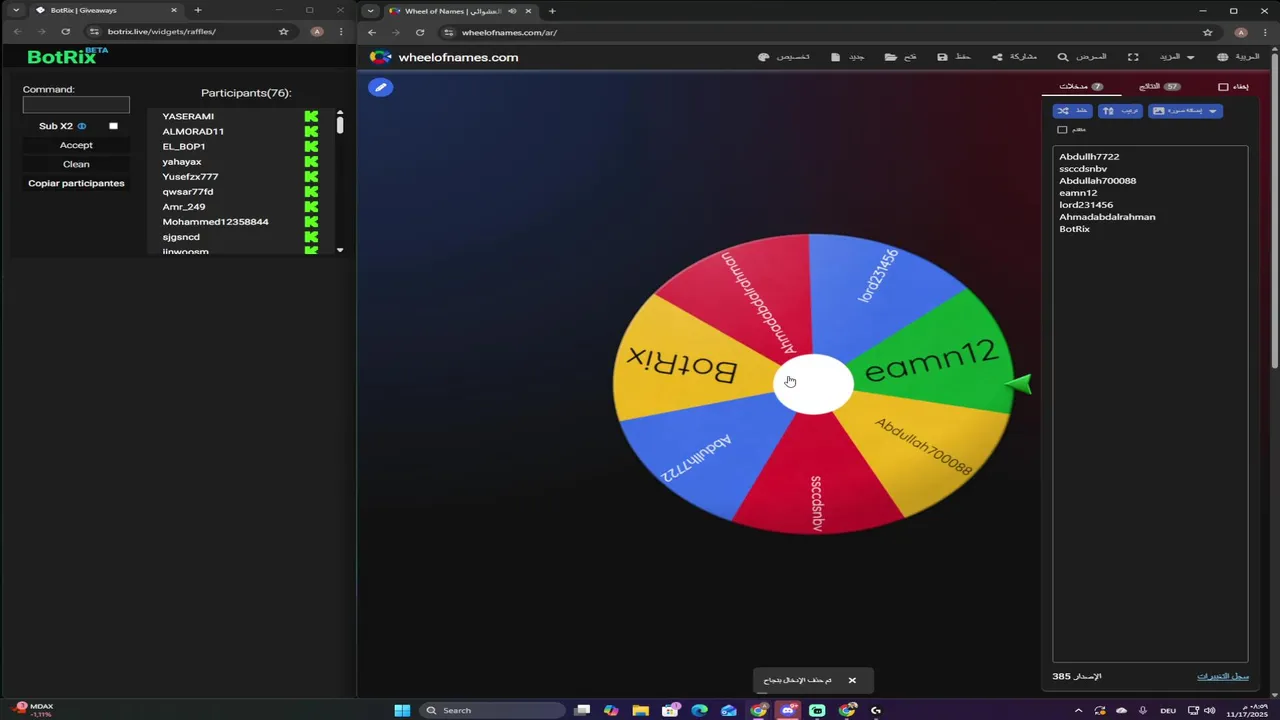Open Discord from the taskbar
1280x720 pixels.
(788, 710)
